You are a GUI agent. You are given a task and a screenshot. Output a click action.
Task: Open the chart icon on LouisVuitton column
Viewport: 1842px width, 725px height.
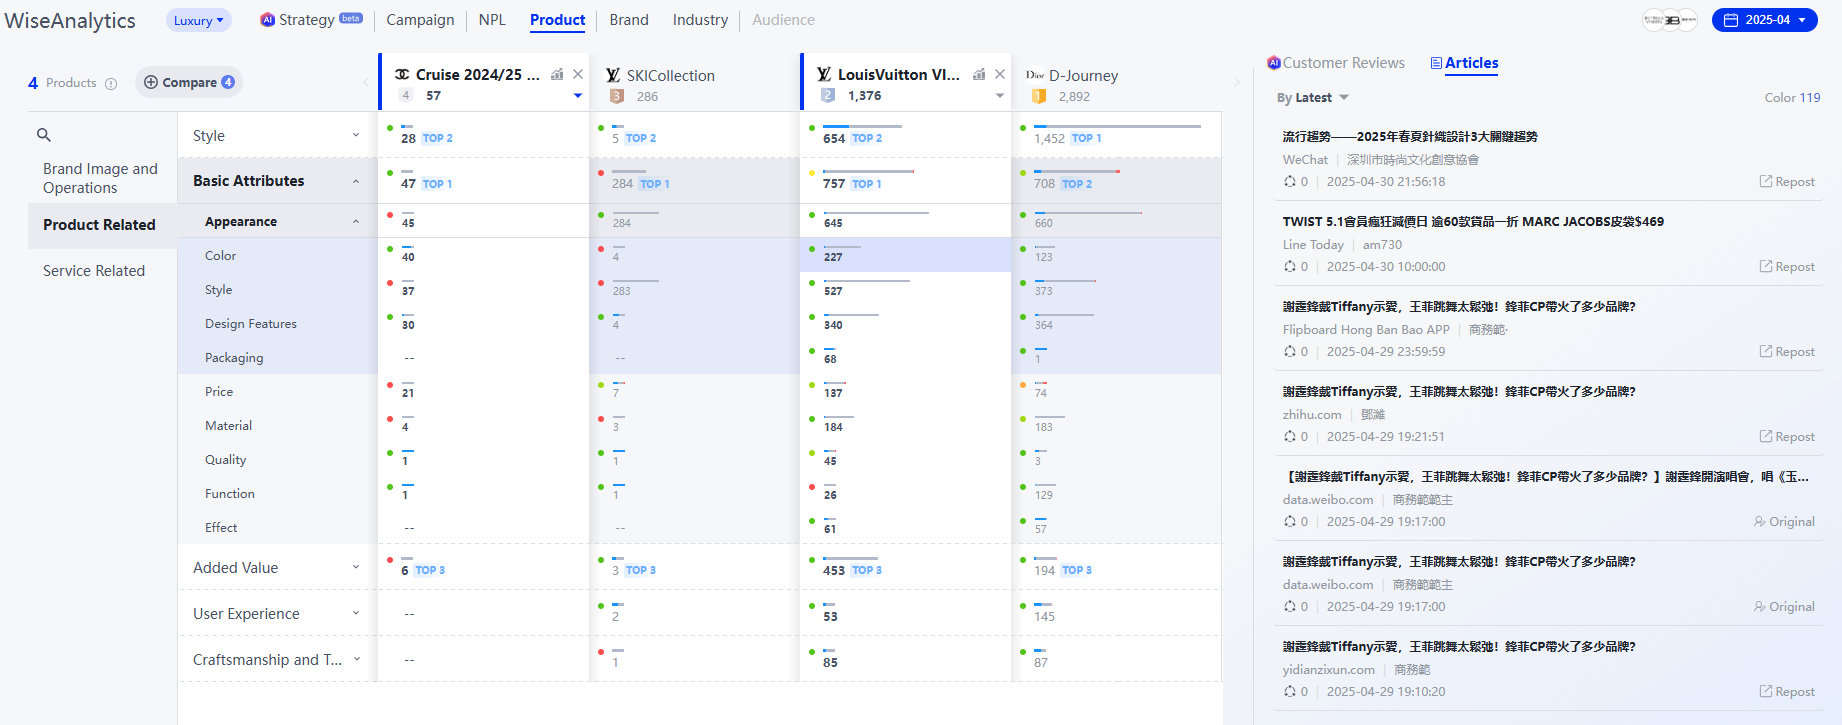pos(979,74)
